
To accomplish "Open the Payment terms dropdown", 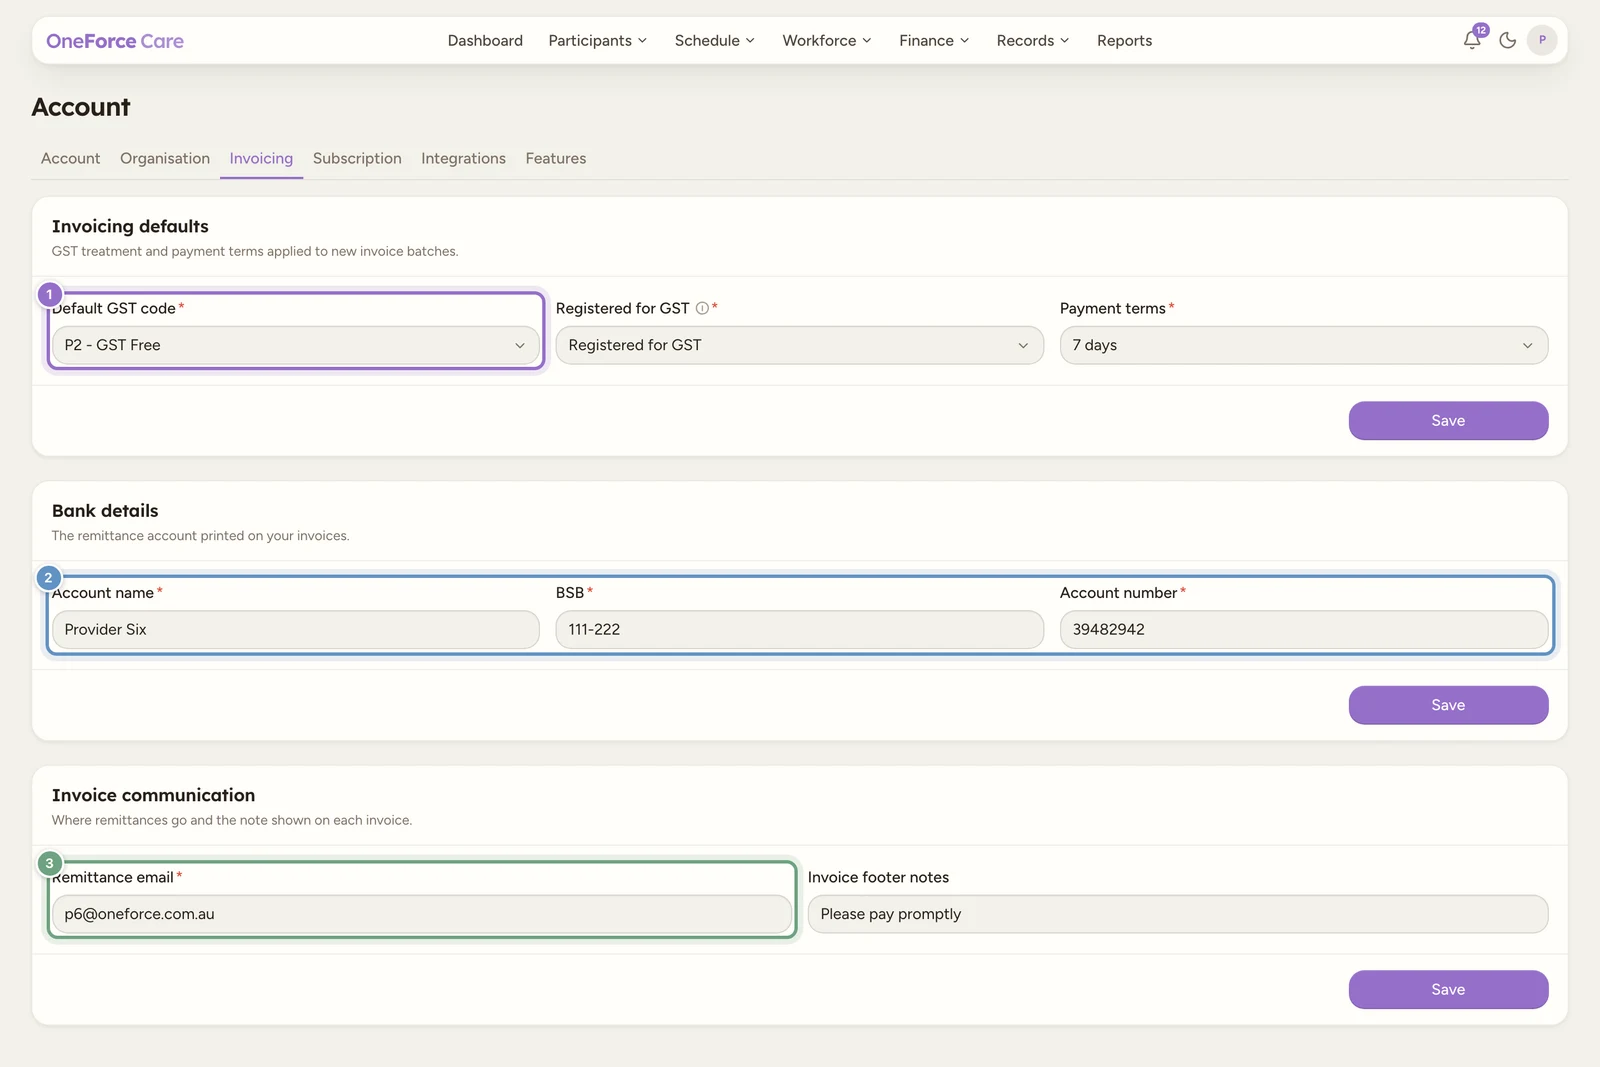I will [1304, 345].
